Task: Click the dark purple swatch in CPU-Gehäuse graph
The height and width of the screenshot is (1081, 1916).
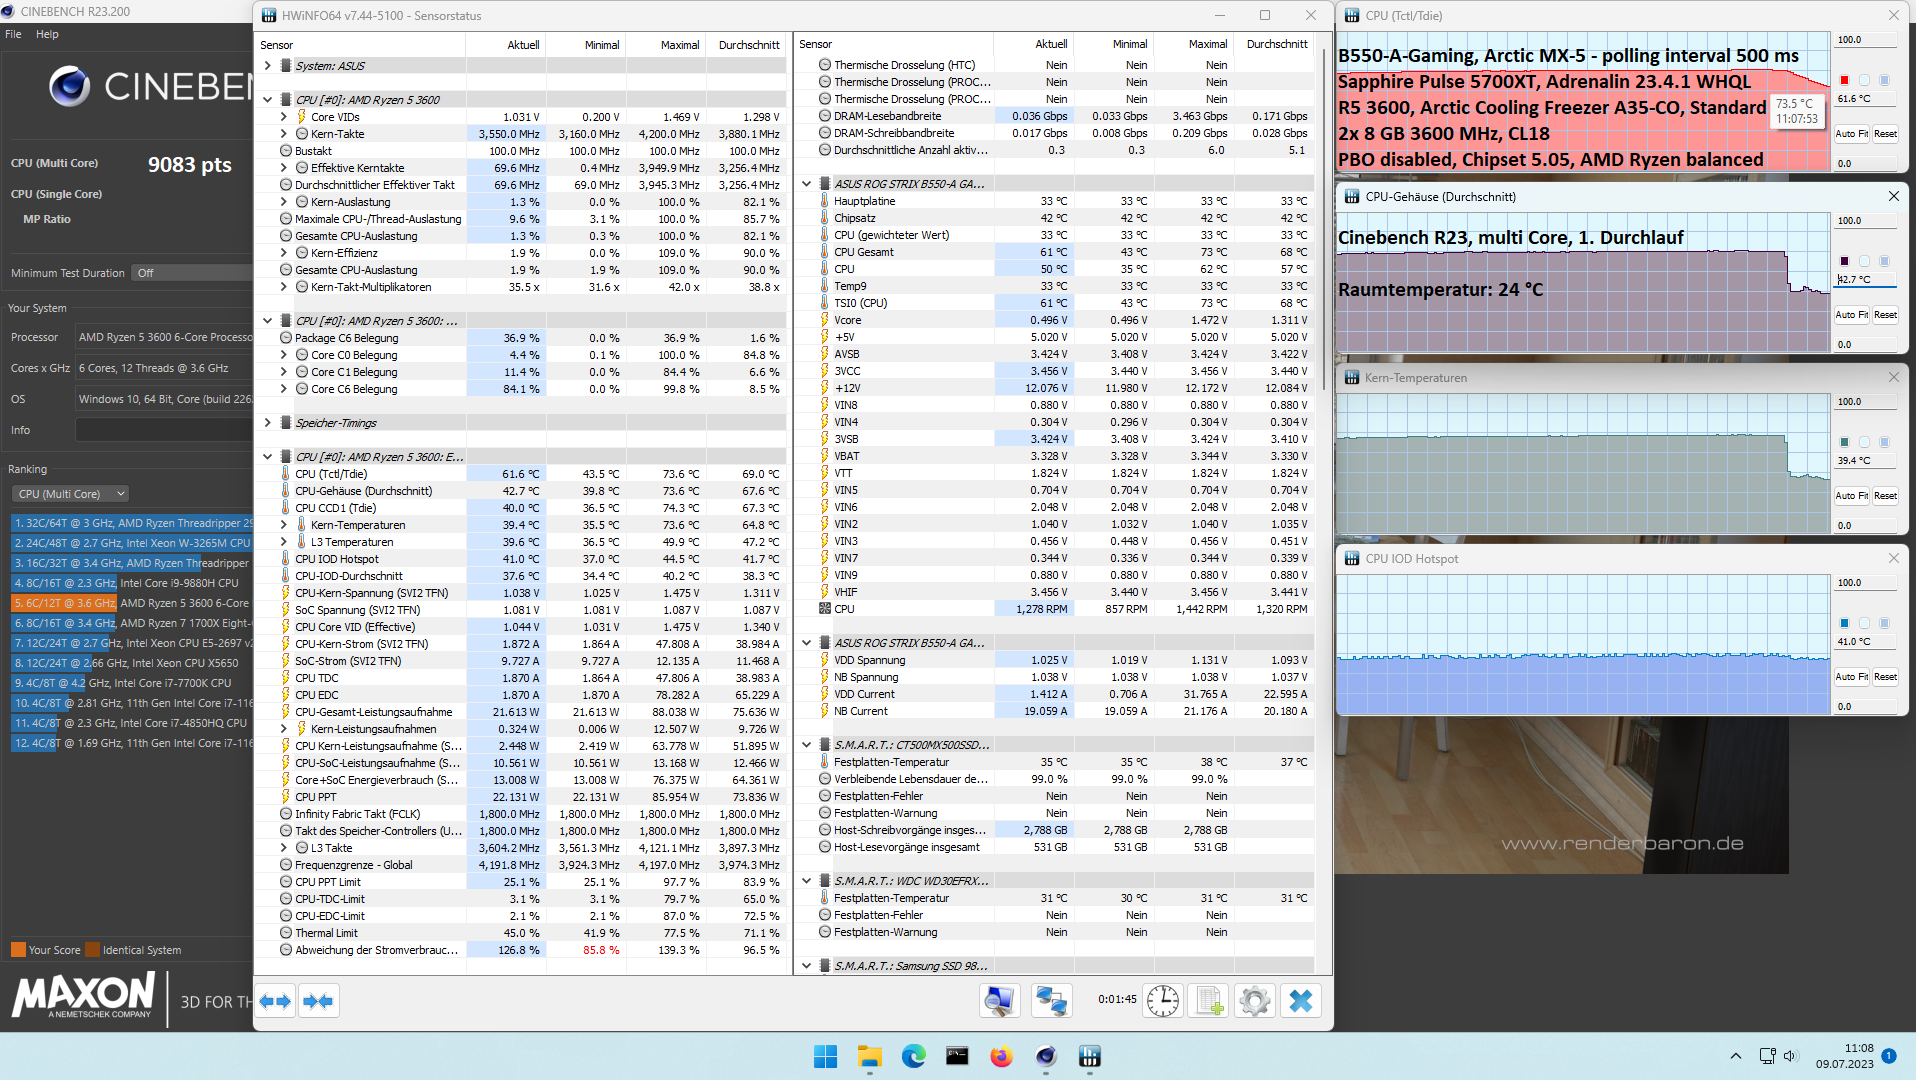Action: coord(1844,261)
